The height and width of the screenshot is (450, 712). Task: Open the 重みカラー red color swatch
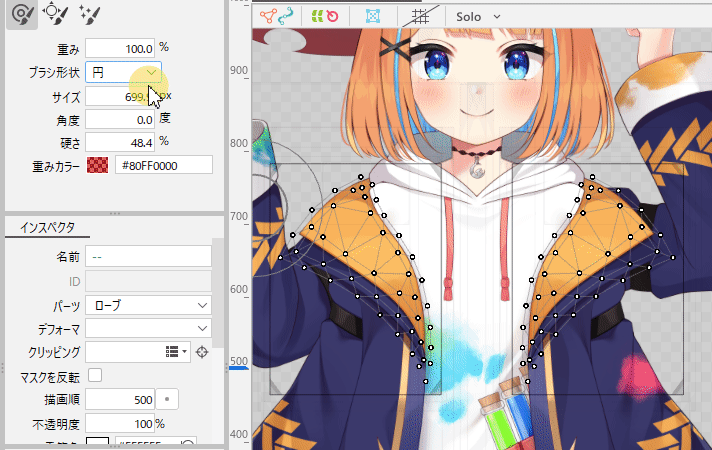click(98, 165)
